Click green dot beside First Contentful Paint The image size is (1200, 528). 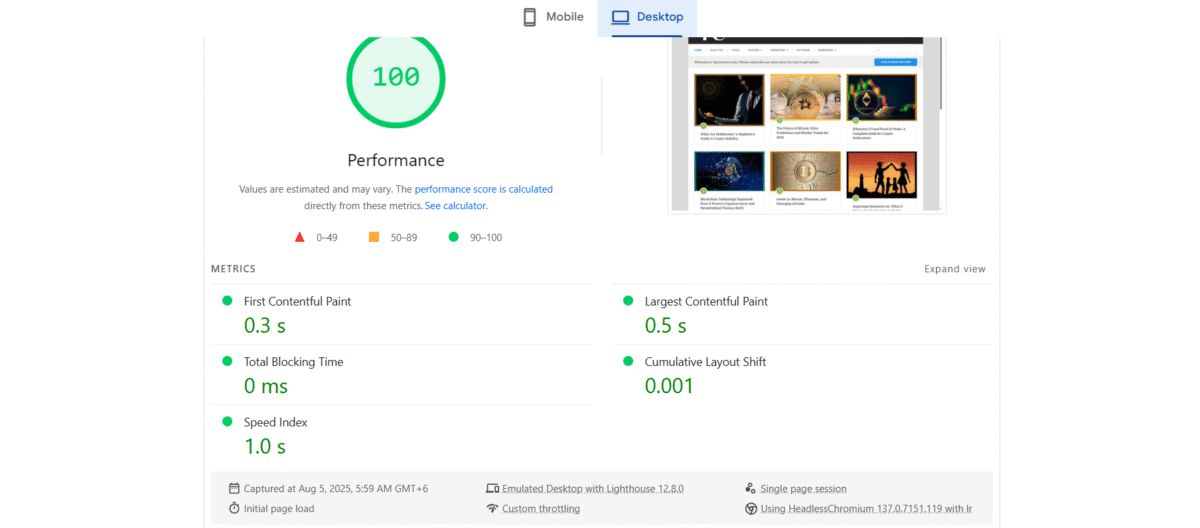[x=227, y=300]
